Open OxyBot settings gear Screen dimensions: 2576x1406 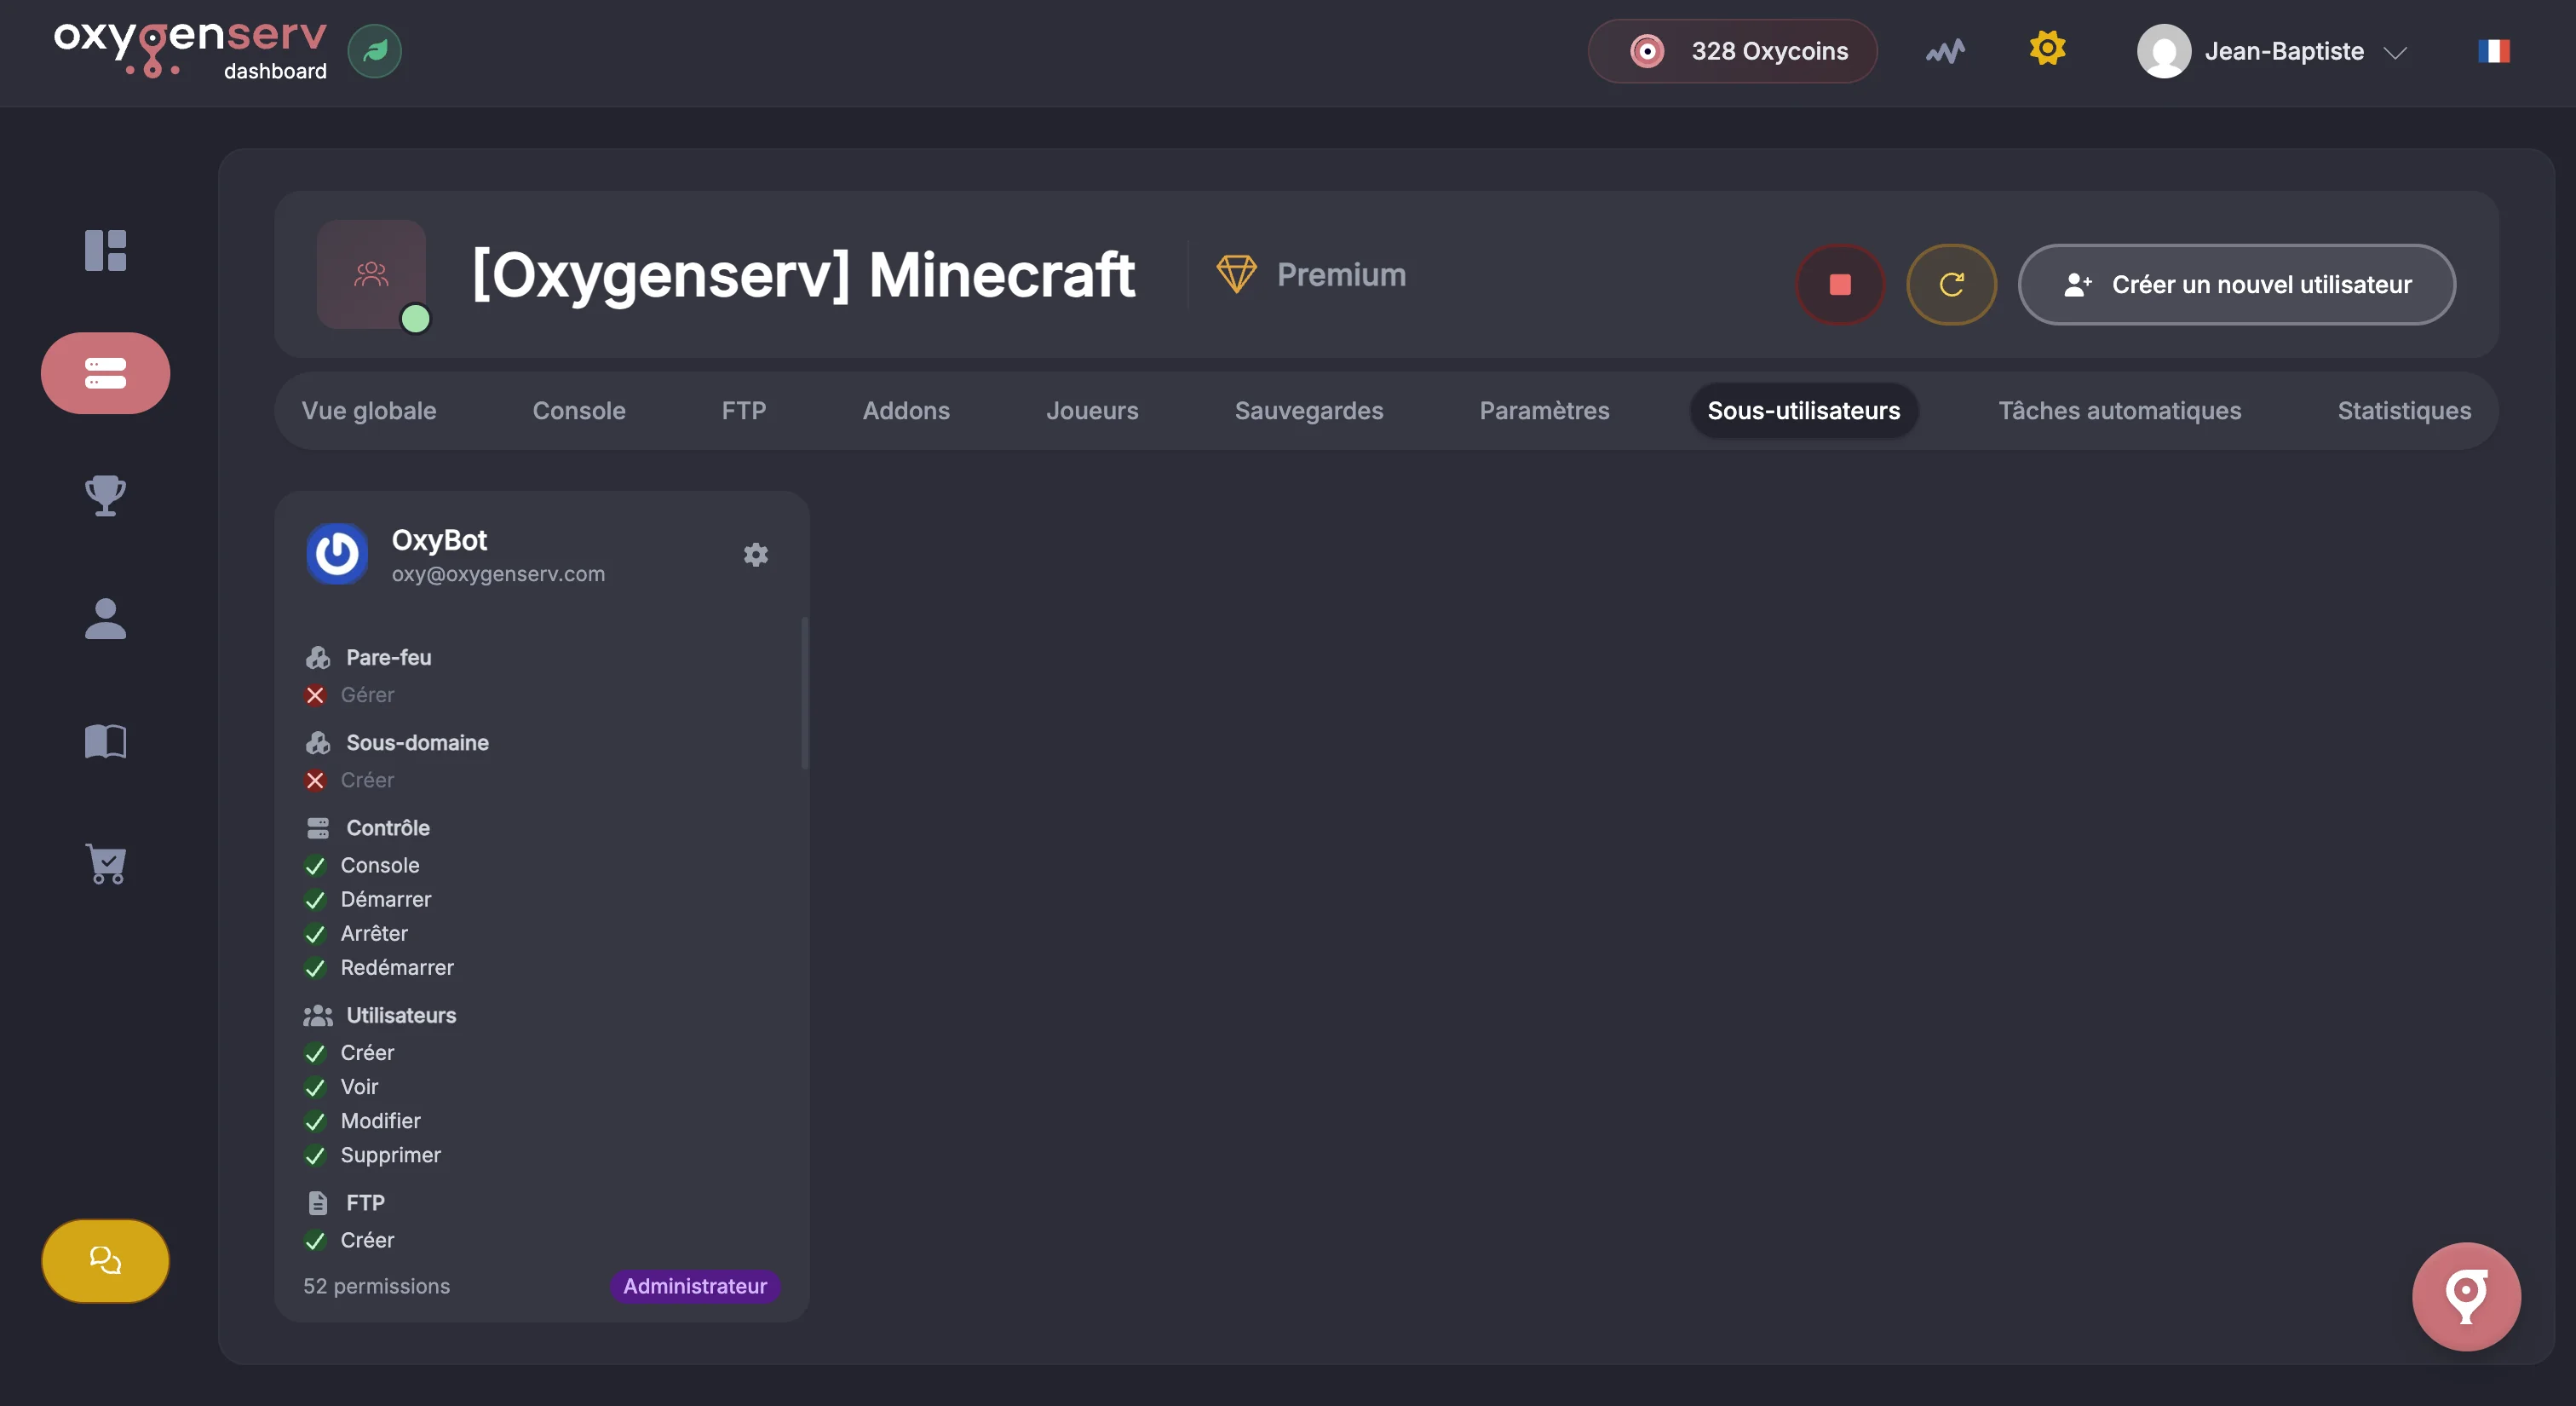(x=755, y=555)
